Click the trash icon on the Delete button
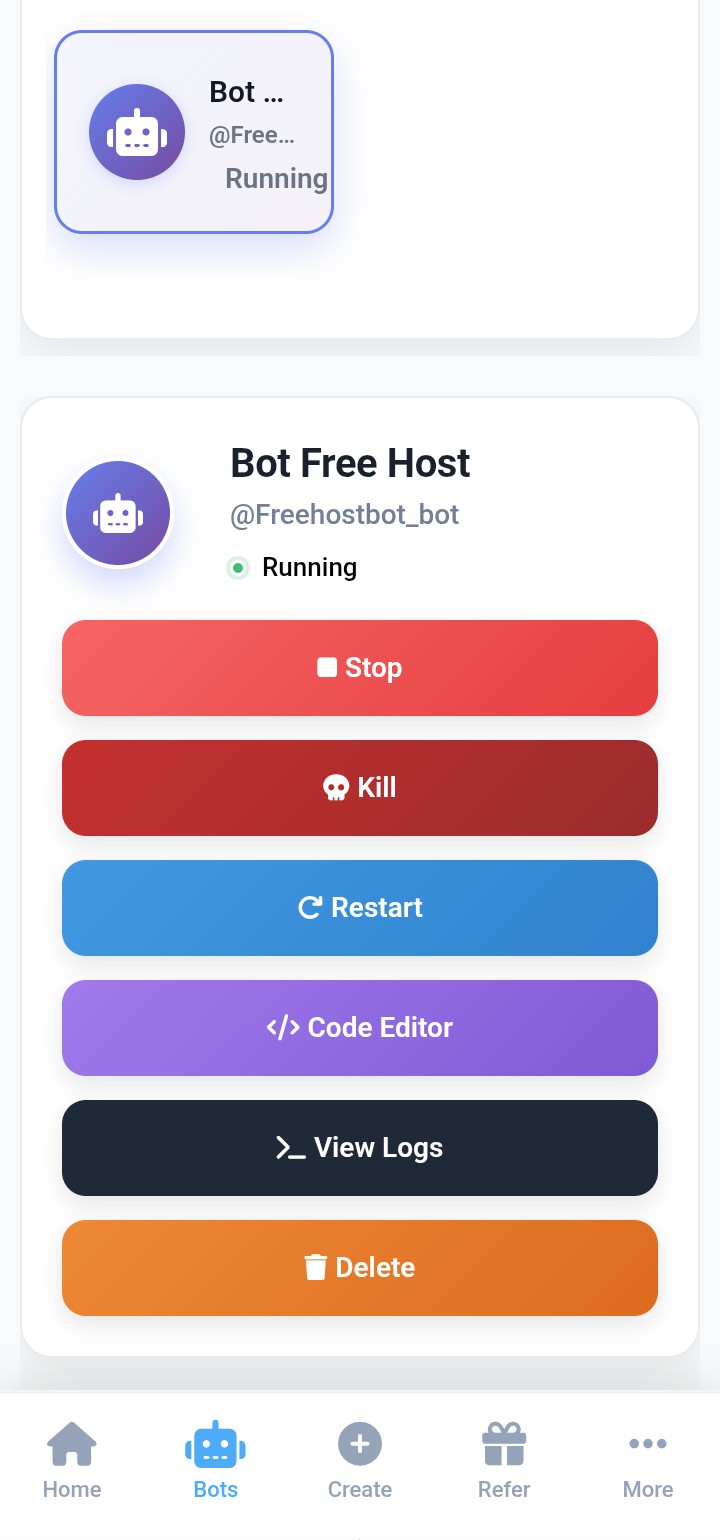This screenshot has height=1540, width=720. click(316, 1268)
